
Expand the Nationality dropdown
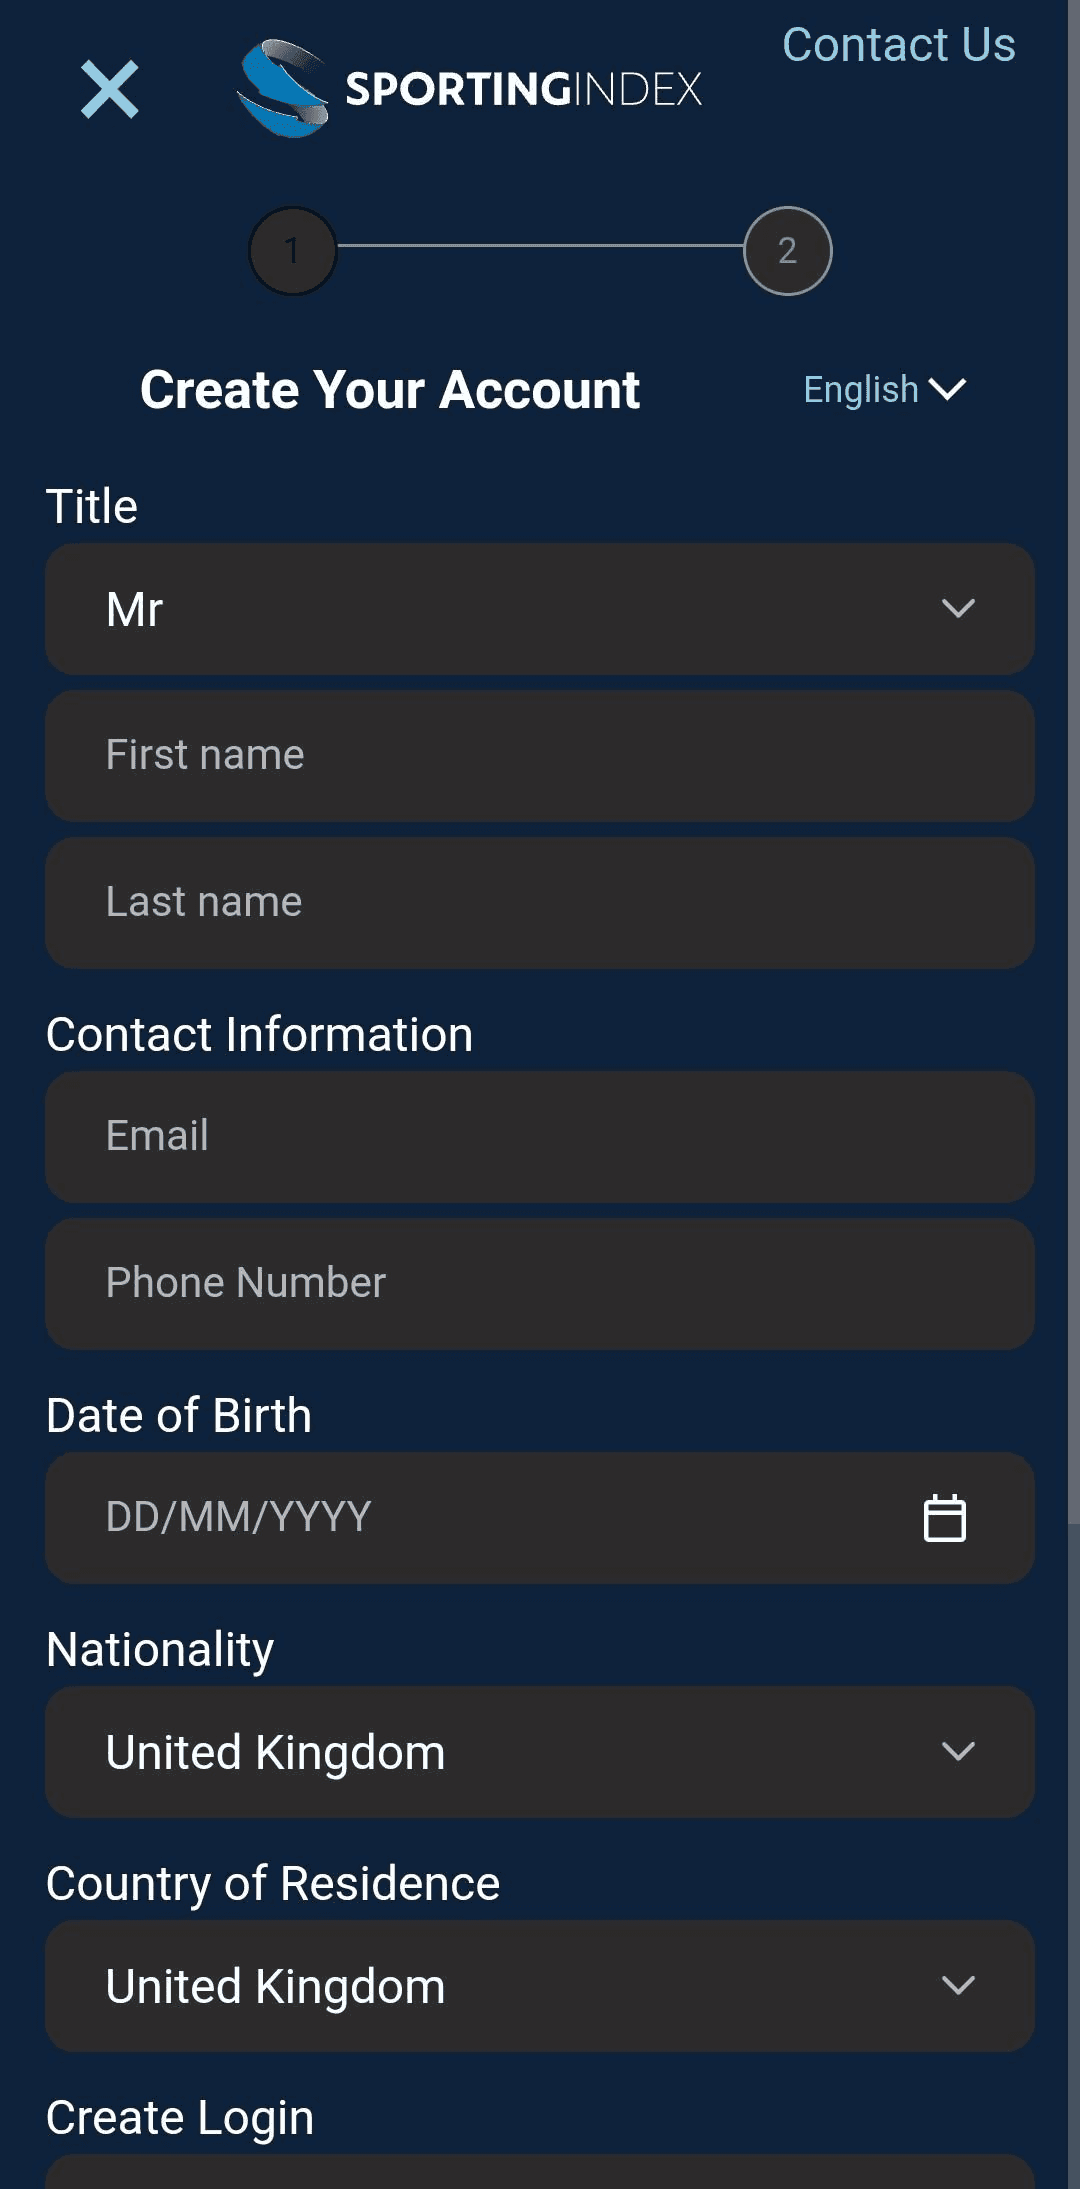540,1752
